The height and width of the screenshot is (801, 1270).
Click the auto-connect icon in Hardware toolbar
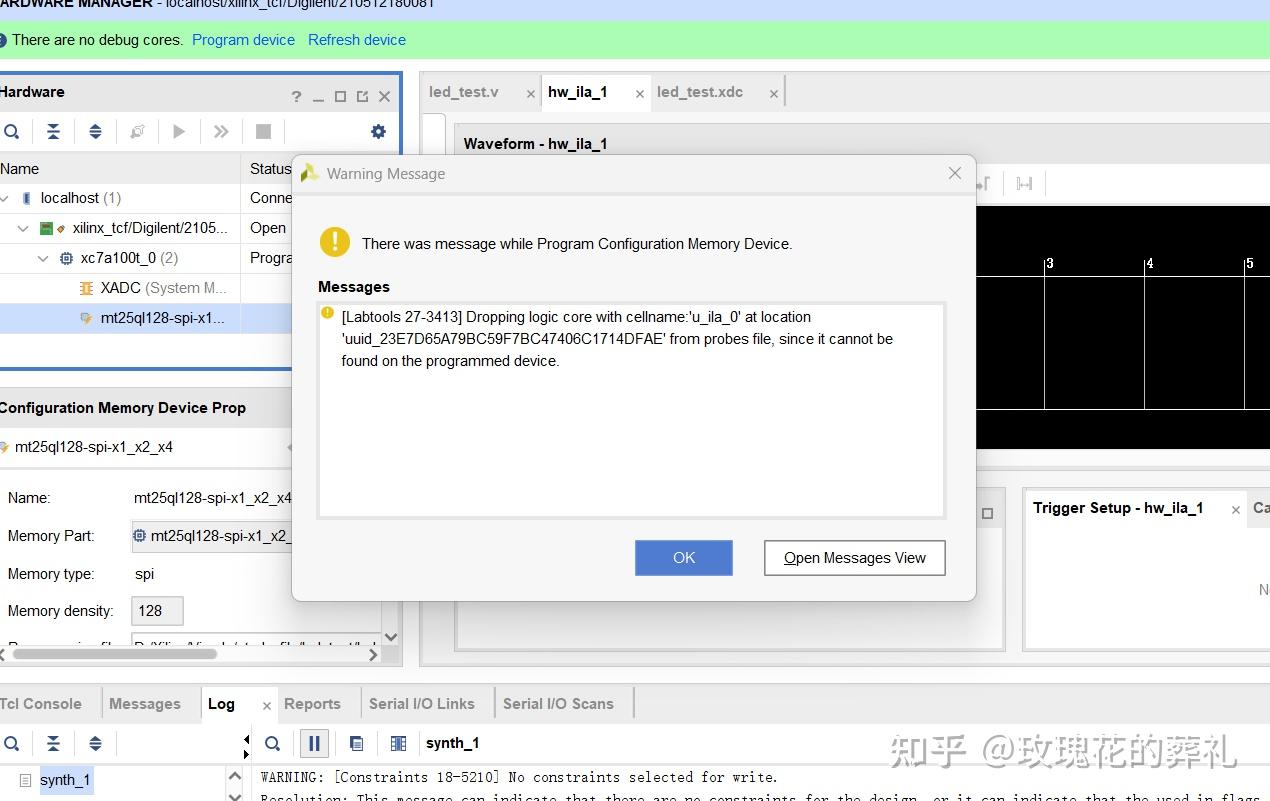pyautogui.click(x=137, y=131)
